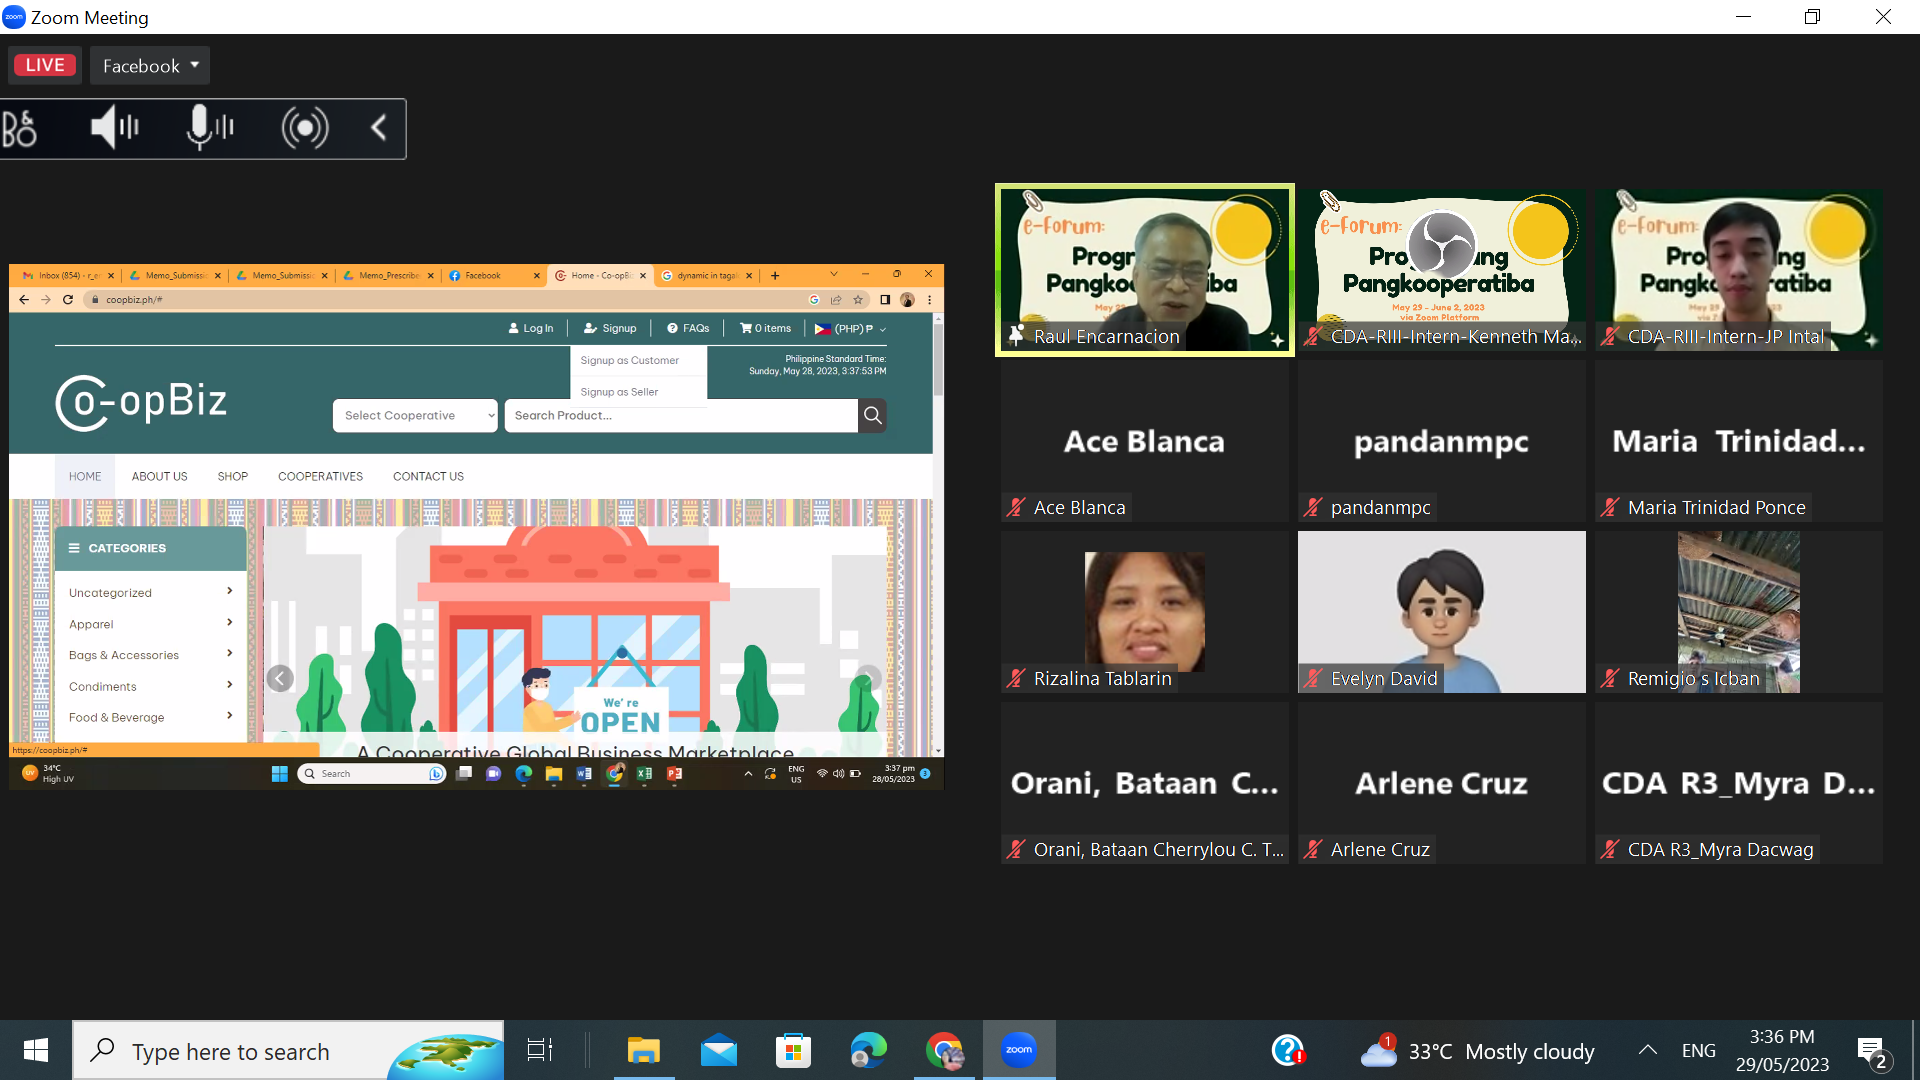The height and width of the screenshot is (1080, 1920).
Task: Toggle the microphone icon in audio toolbar
Action: click(209, 127)
